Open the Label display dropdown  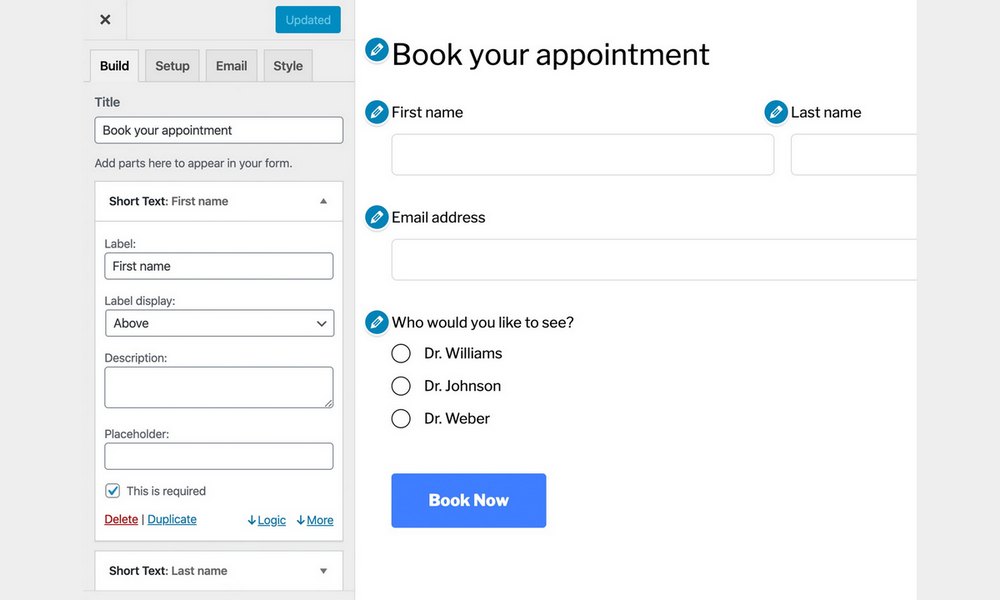(219, 323)
